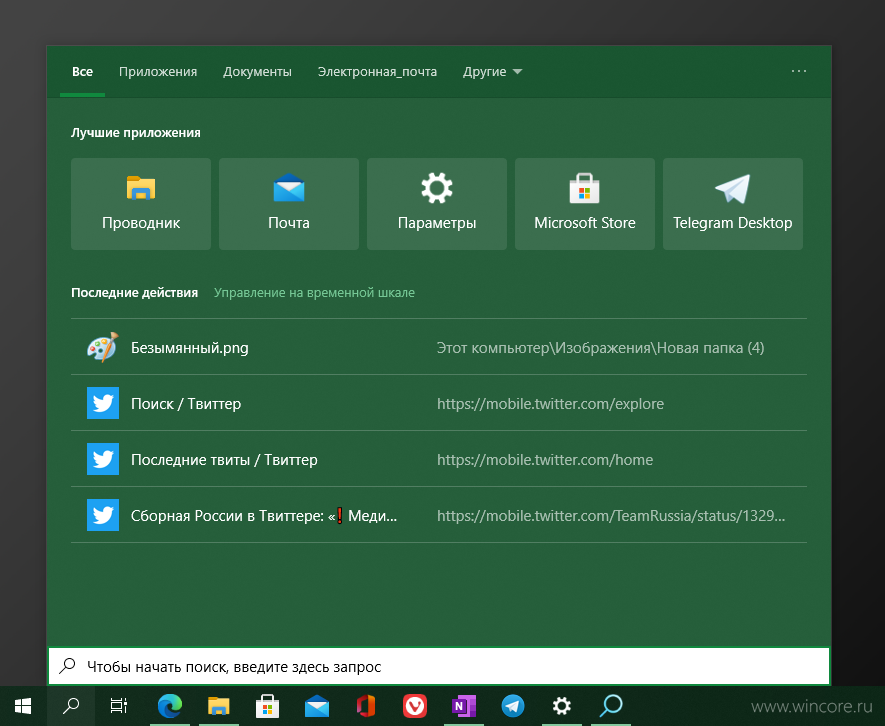Switch to the Электронная_почта tab
Viewport: 885px width, 726px height.
click(x=377, y=72)
